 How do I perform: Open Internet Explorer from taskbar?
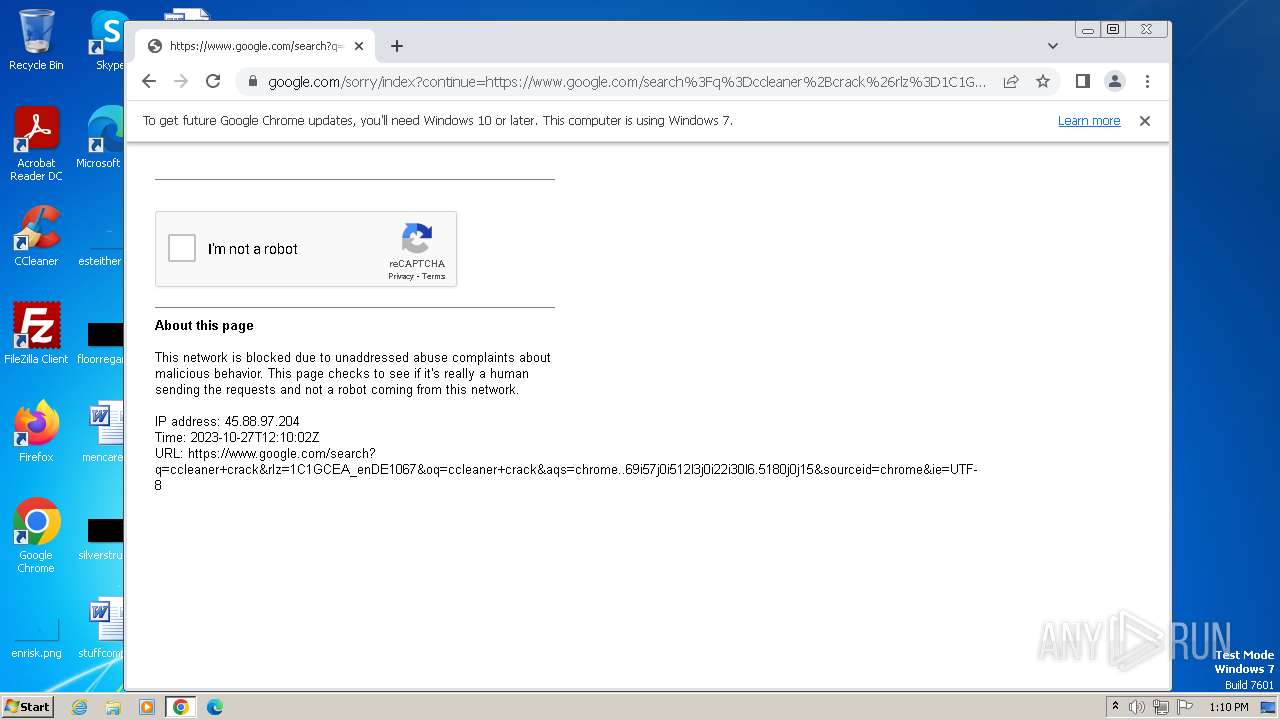pyautogui.click(x=80, y=707)
